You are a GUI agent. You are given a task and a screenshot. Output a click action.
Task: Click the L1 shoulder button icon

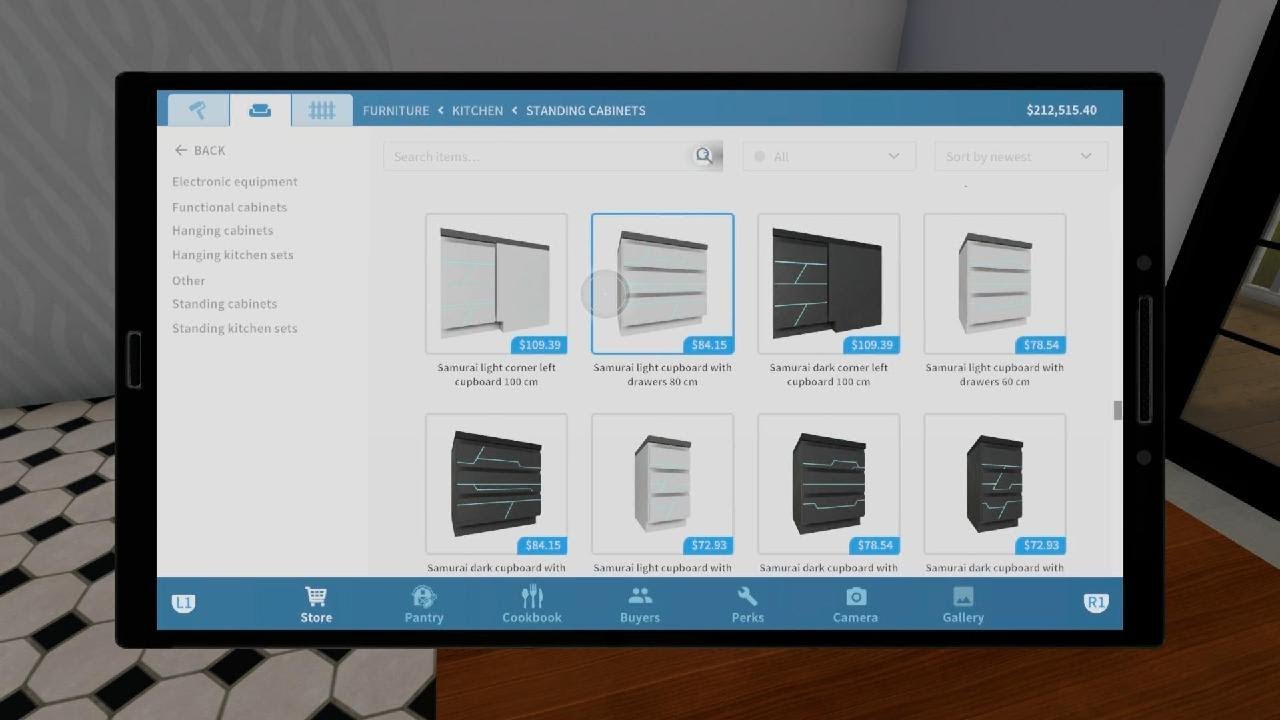pos(183,603)
